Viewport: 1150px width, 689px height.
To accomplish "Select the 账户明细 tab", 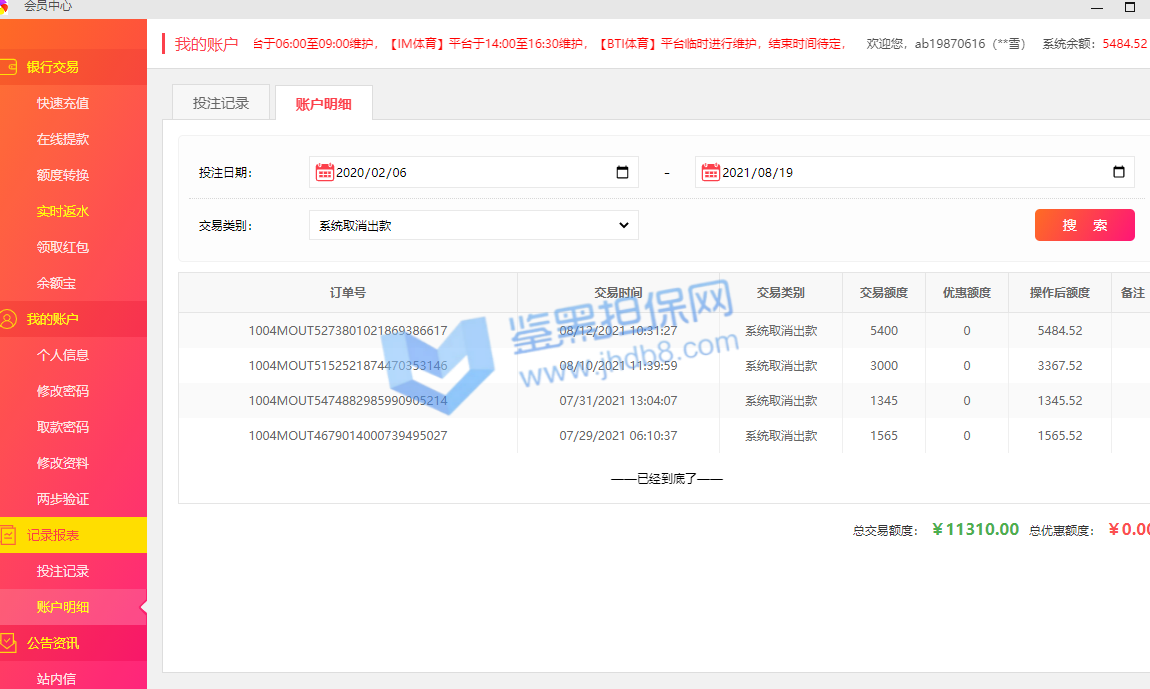I will [x=323, y=104].
